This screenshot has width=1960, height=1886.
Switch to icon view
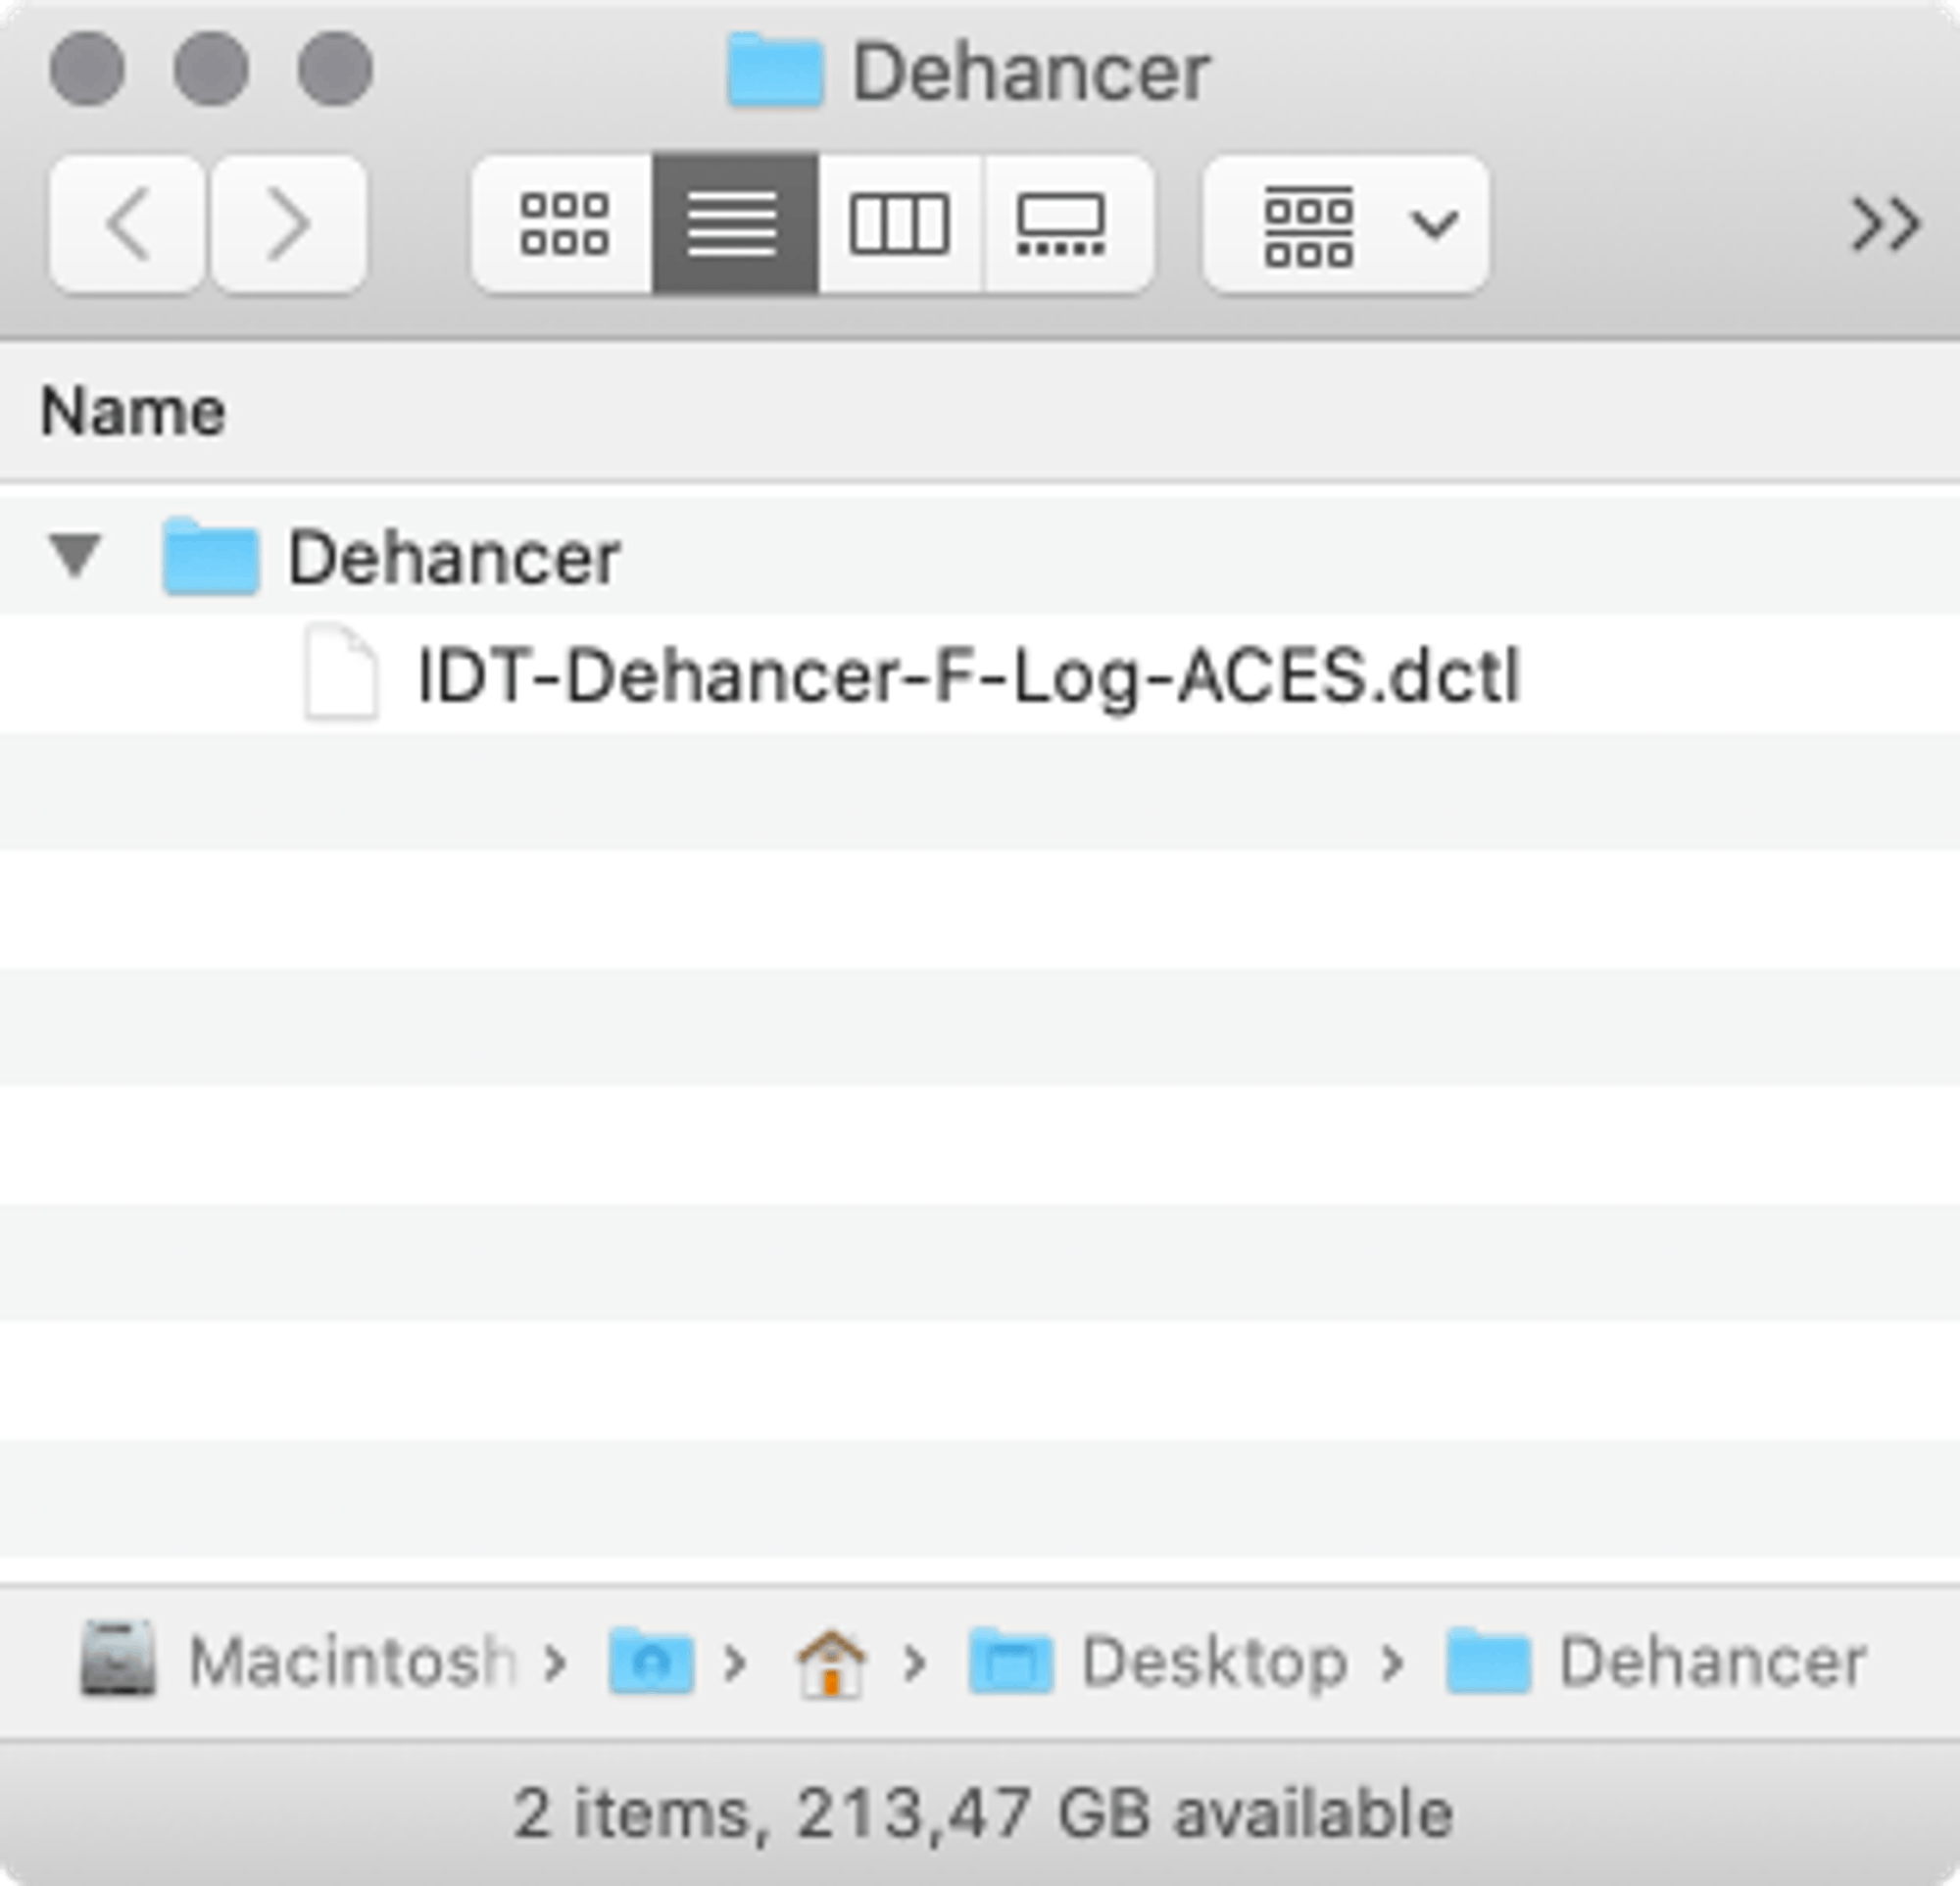click(563, 224)
